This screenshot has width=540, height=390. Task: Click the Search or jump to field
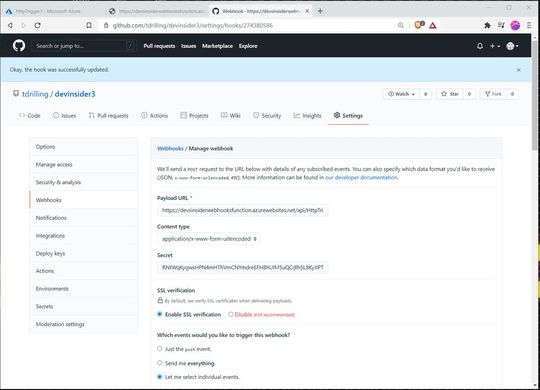(x=84, y=46)
